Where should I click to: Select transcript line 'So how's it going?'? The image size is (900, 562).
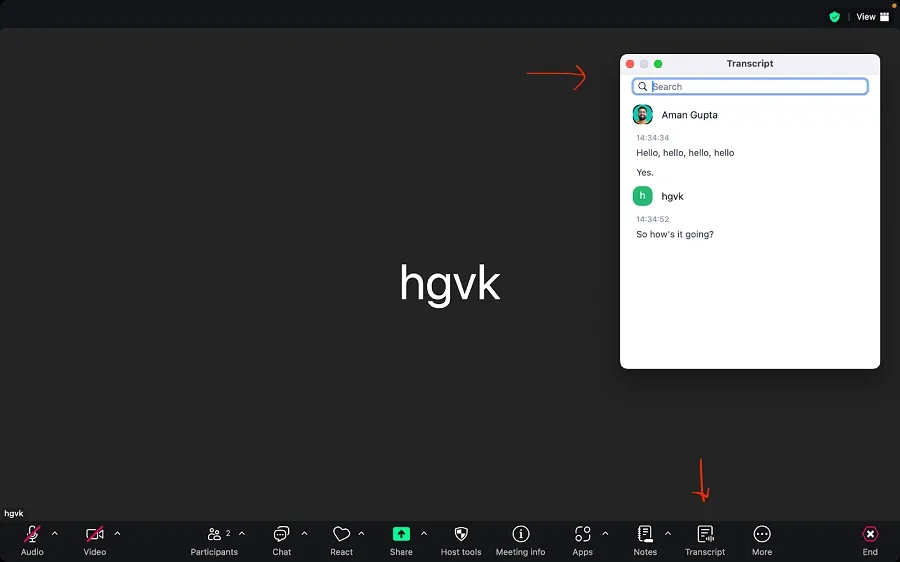[675, 234]
